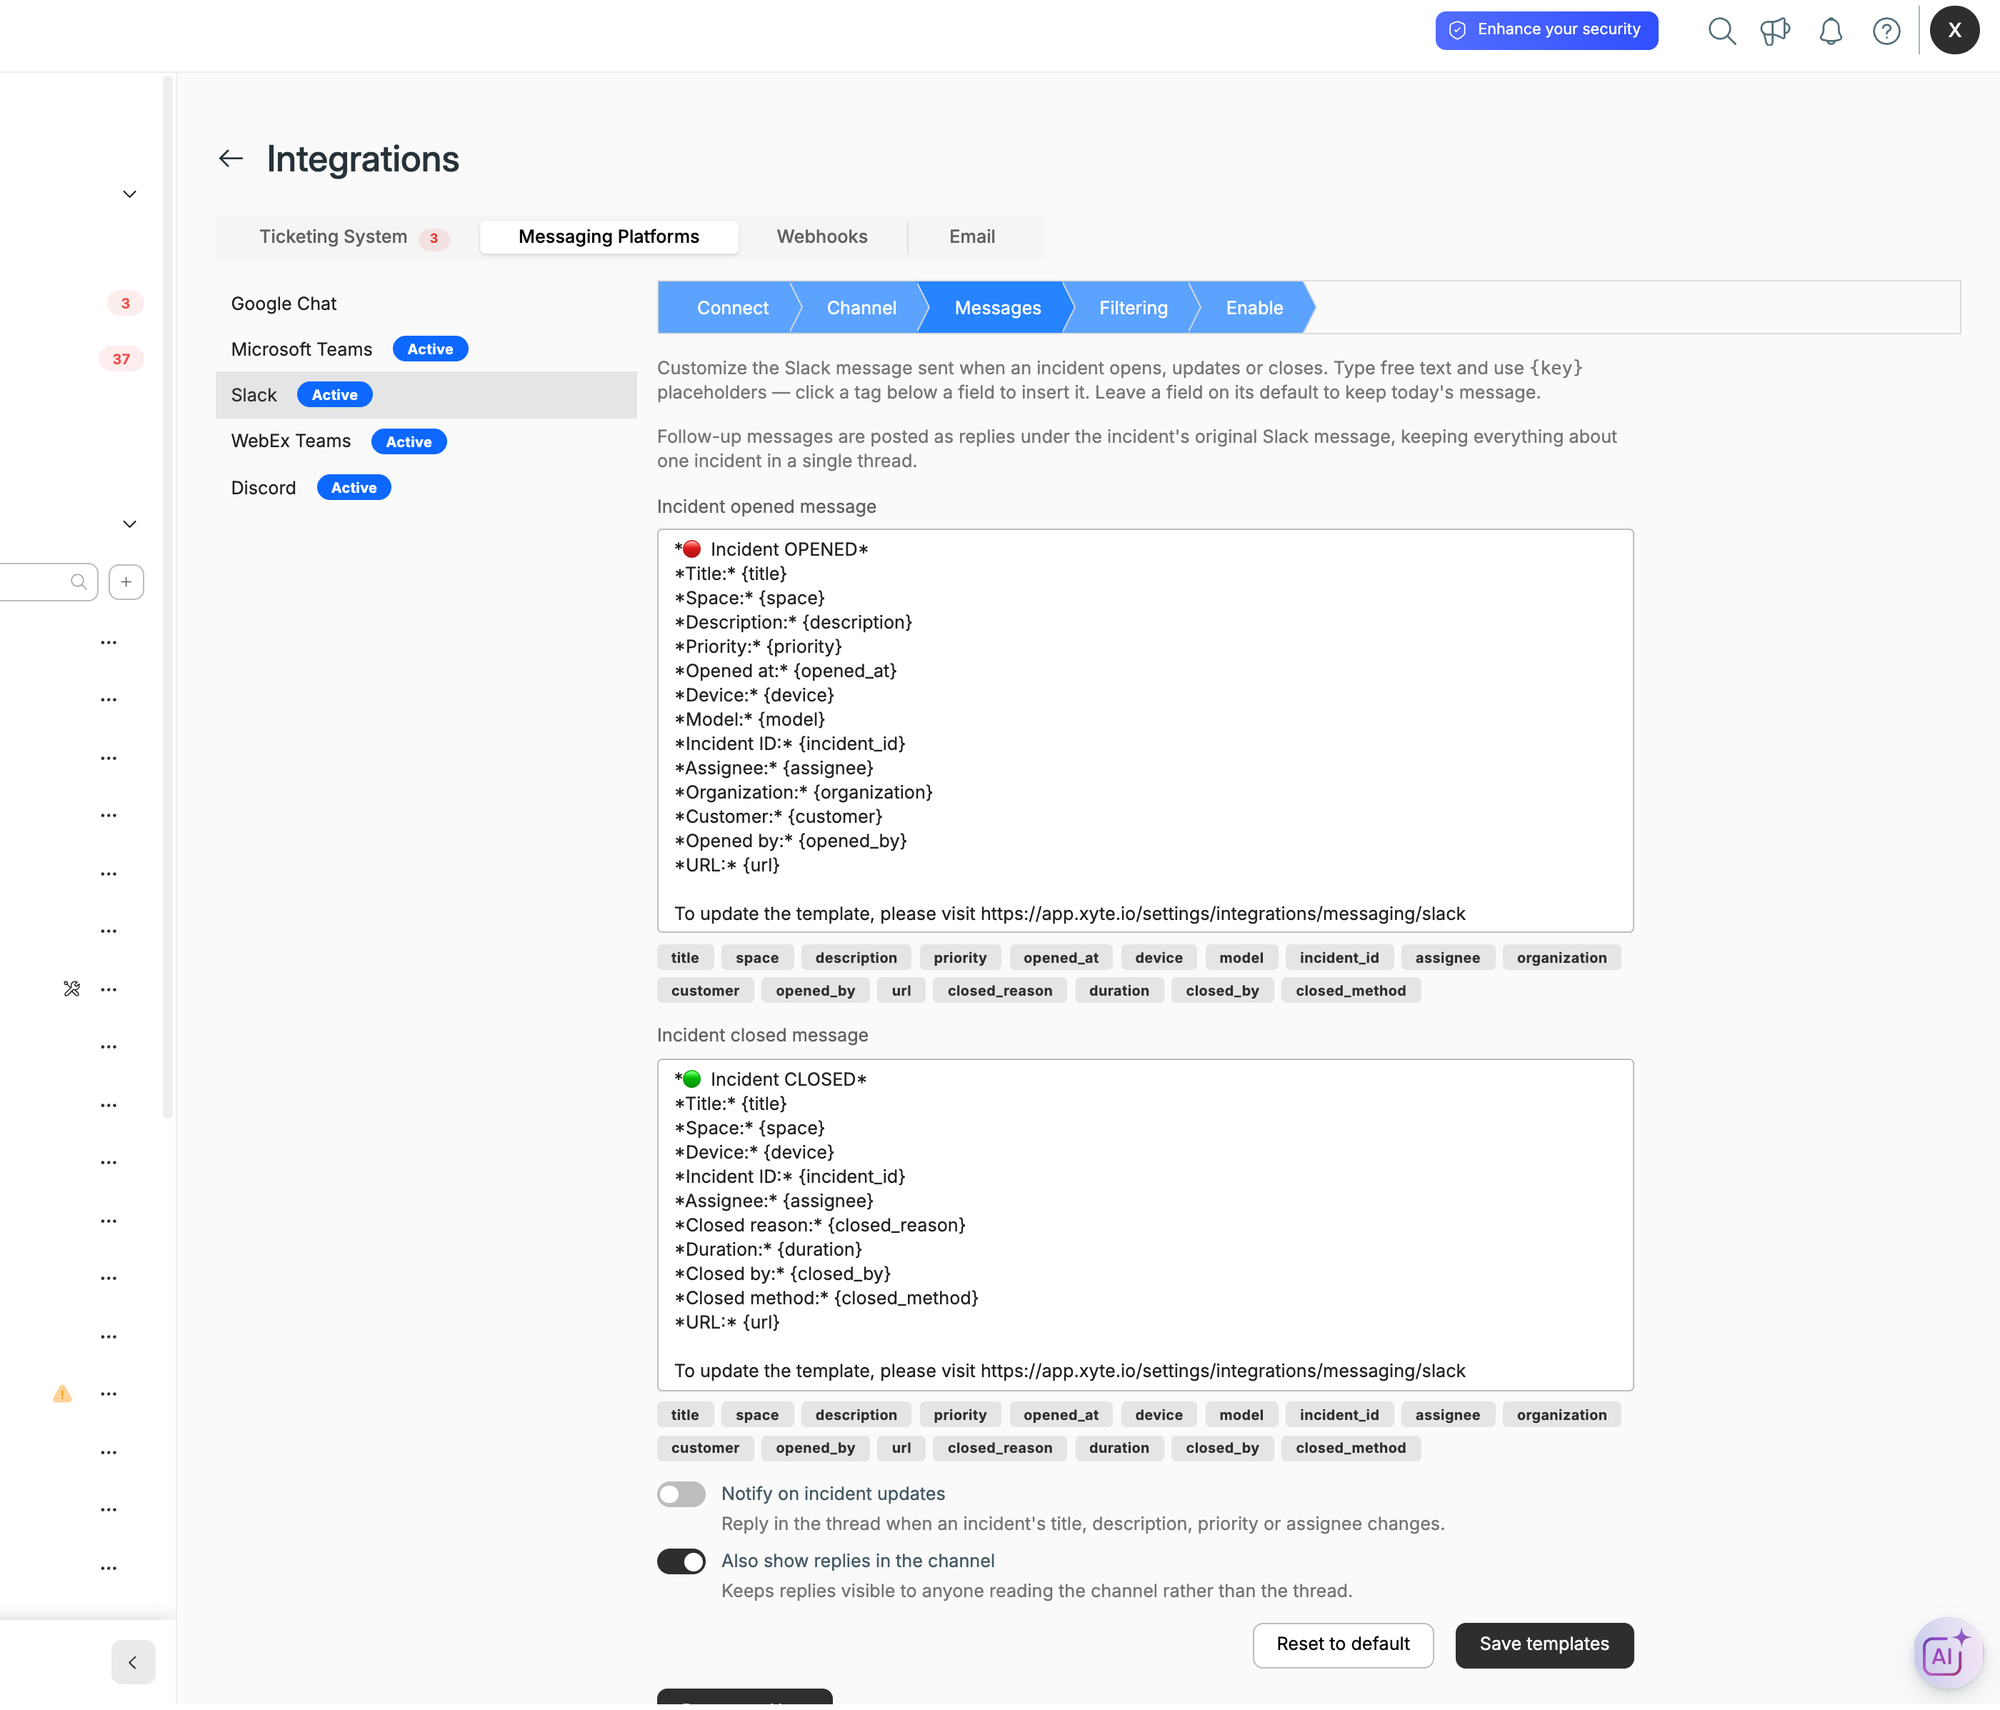Screen dimensions: 2000x1710
Task: Open the Ticketing System tab
Action: [351, 237]
